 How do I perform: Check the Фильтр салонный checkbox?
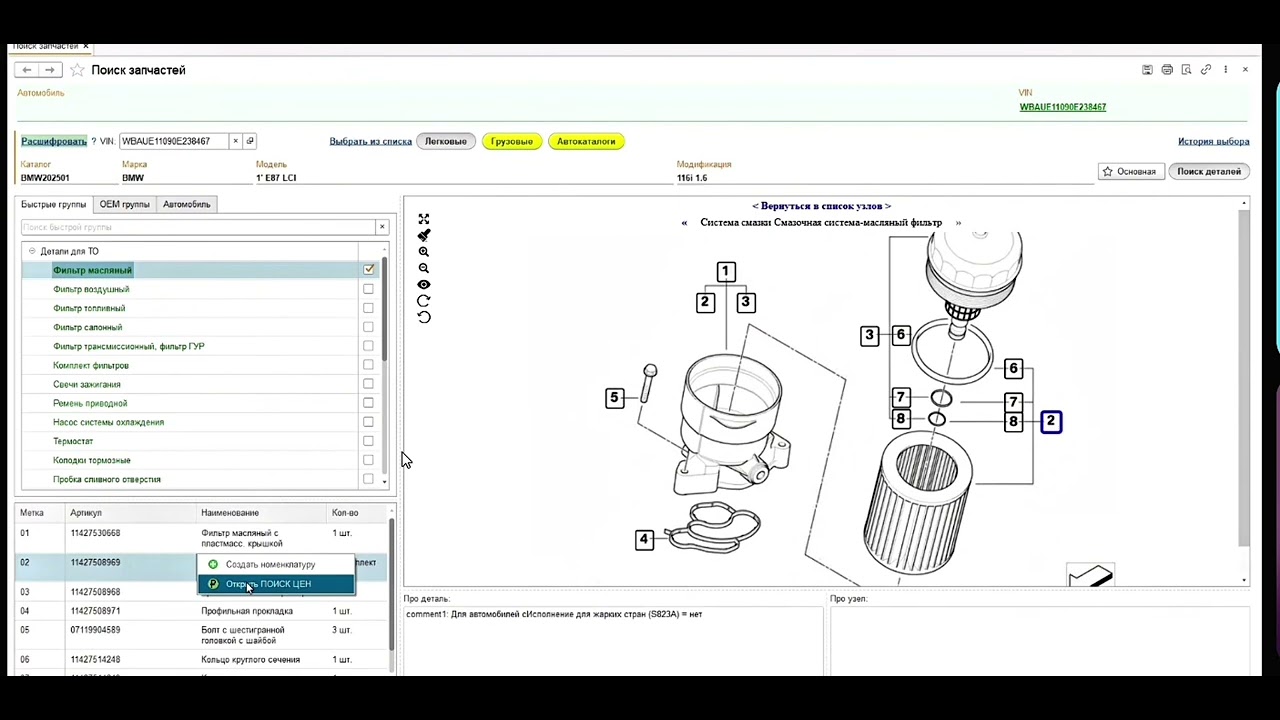pyautogui.click(x=368, y=327)
